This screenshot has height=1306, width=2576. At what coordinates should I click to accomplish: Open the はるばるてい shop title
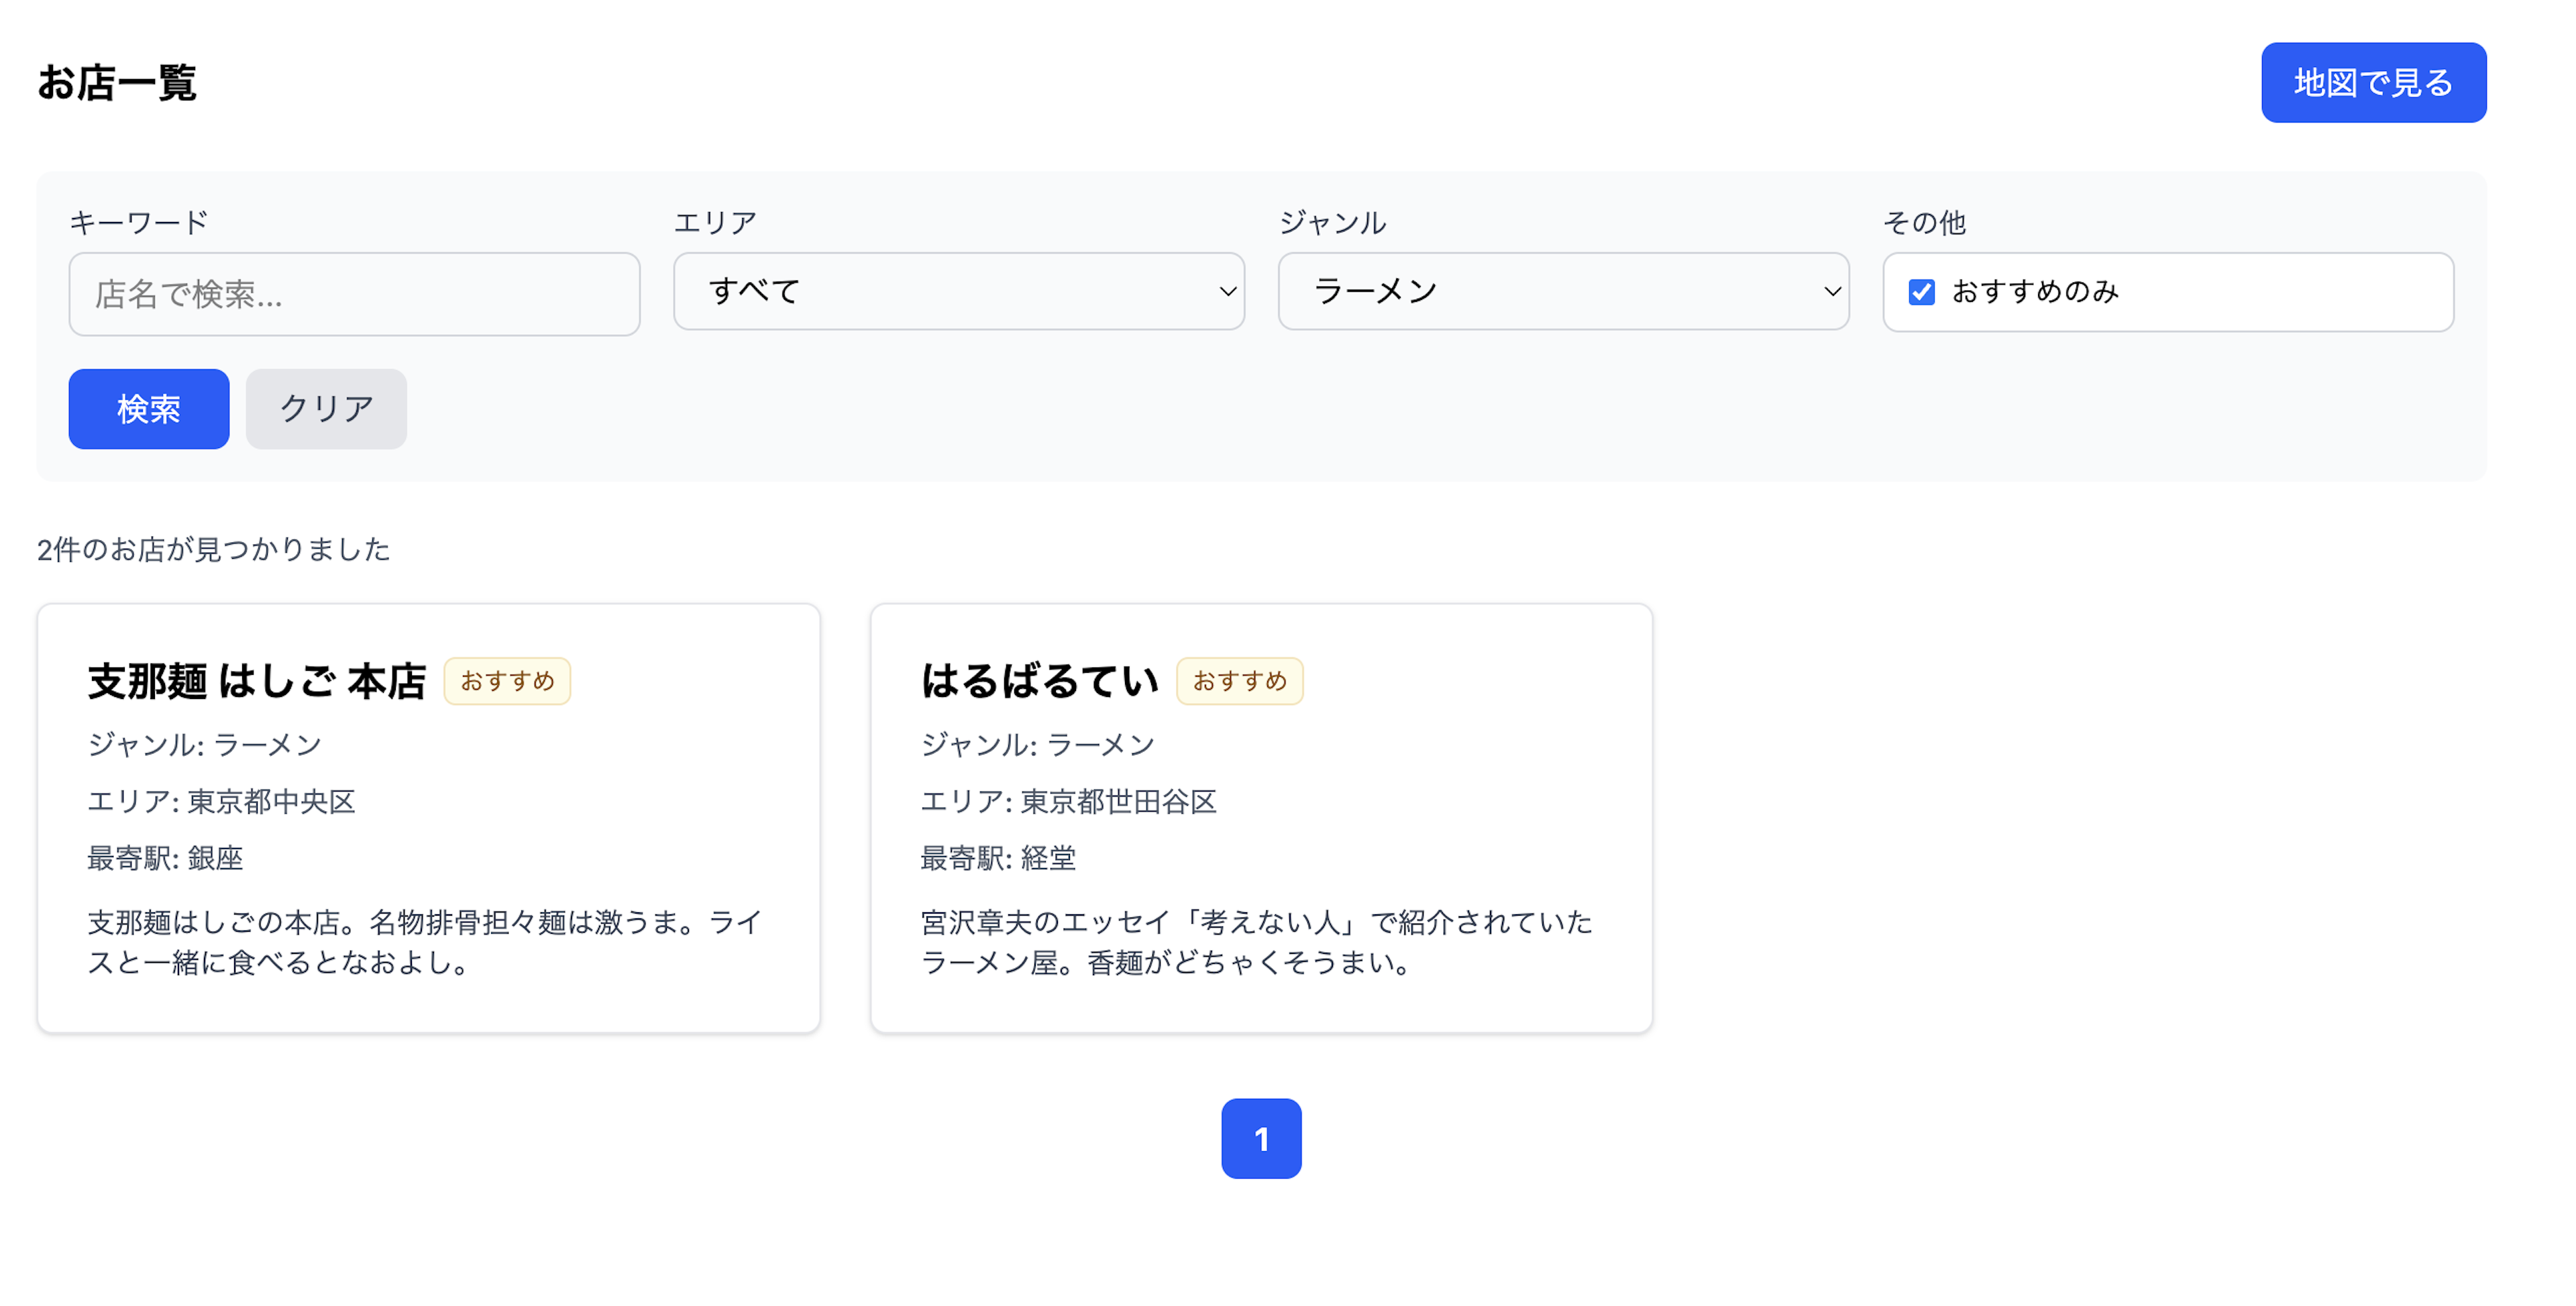tap(1039, 681)
